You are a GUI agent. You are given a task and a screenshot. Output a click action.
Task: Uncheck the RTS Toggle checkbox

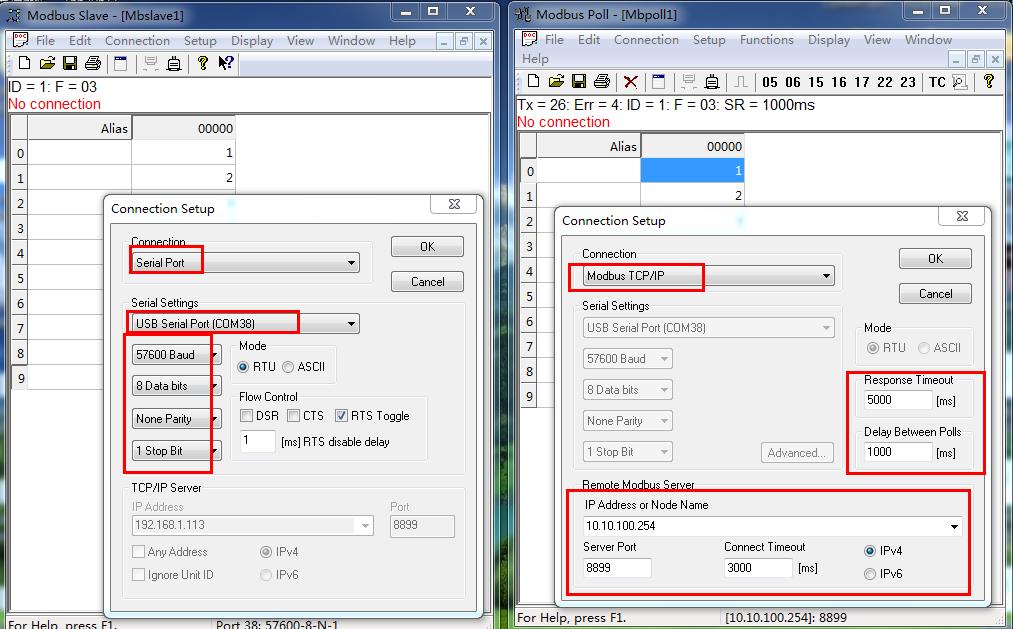coord(342,416)
